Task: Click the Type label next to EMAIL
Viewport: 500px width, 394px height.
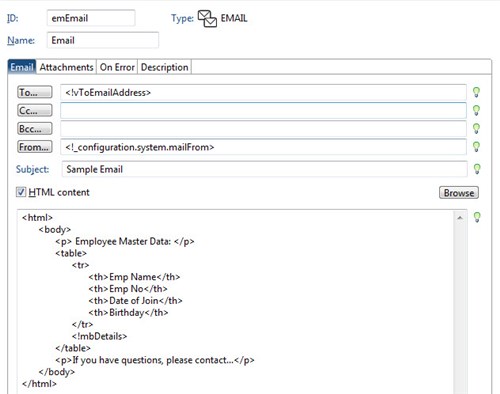Action: (182, 18)
